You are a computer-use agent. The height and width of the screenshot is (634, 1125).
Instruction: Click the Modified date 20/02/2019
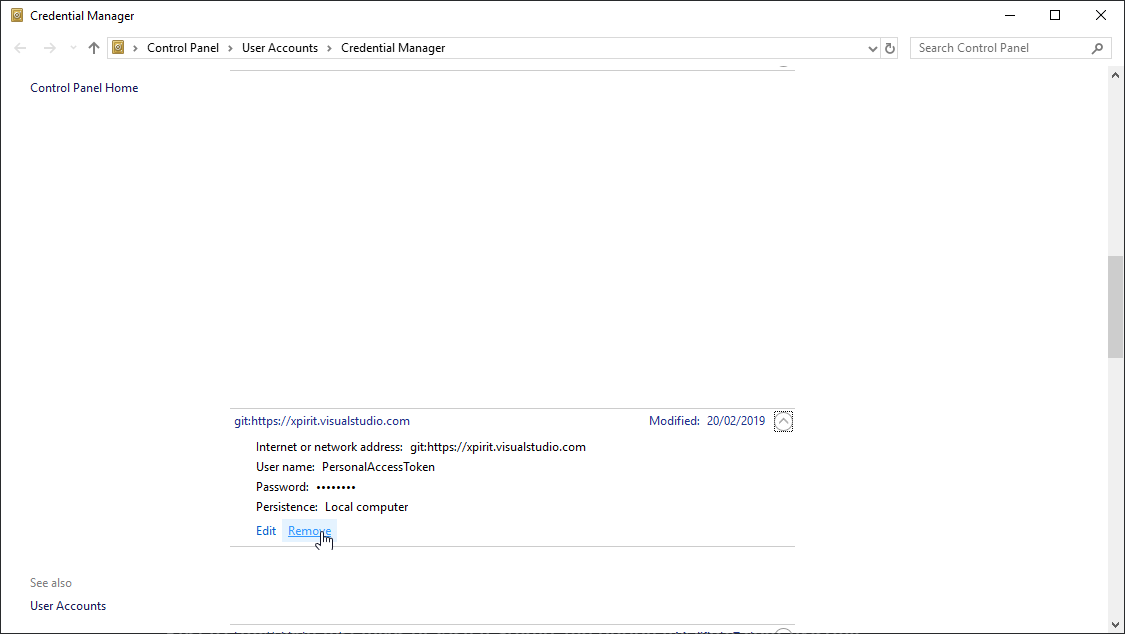(736, 421)
